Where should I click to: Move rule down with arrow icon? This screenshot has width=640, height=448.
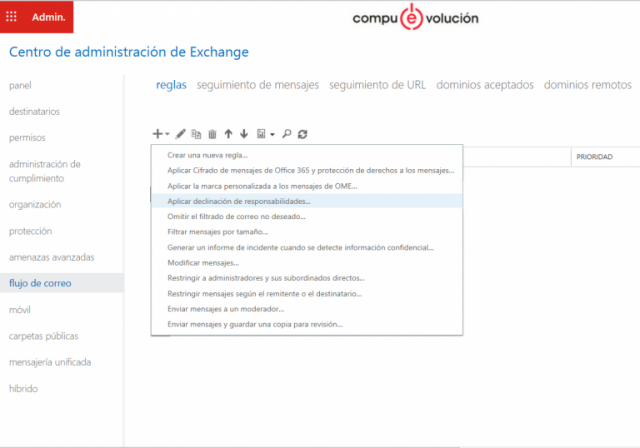243,133
